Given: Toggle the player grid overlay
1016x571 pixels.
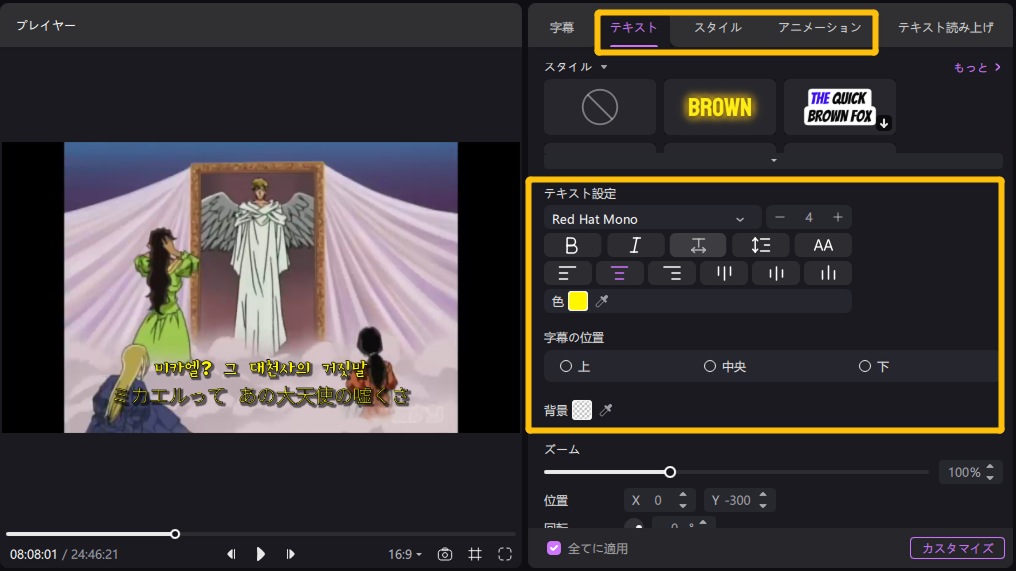Looking at the screenshot, I should click(475, 554).
